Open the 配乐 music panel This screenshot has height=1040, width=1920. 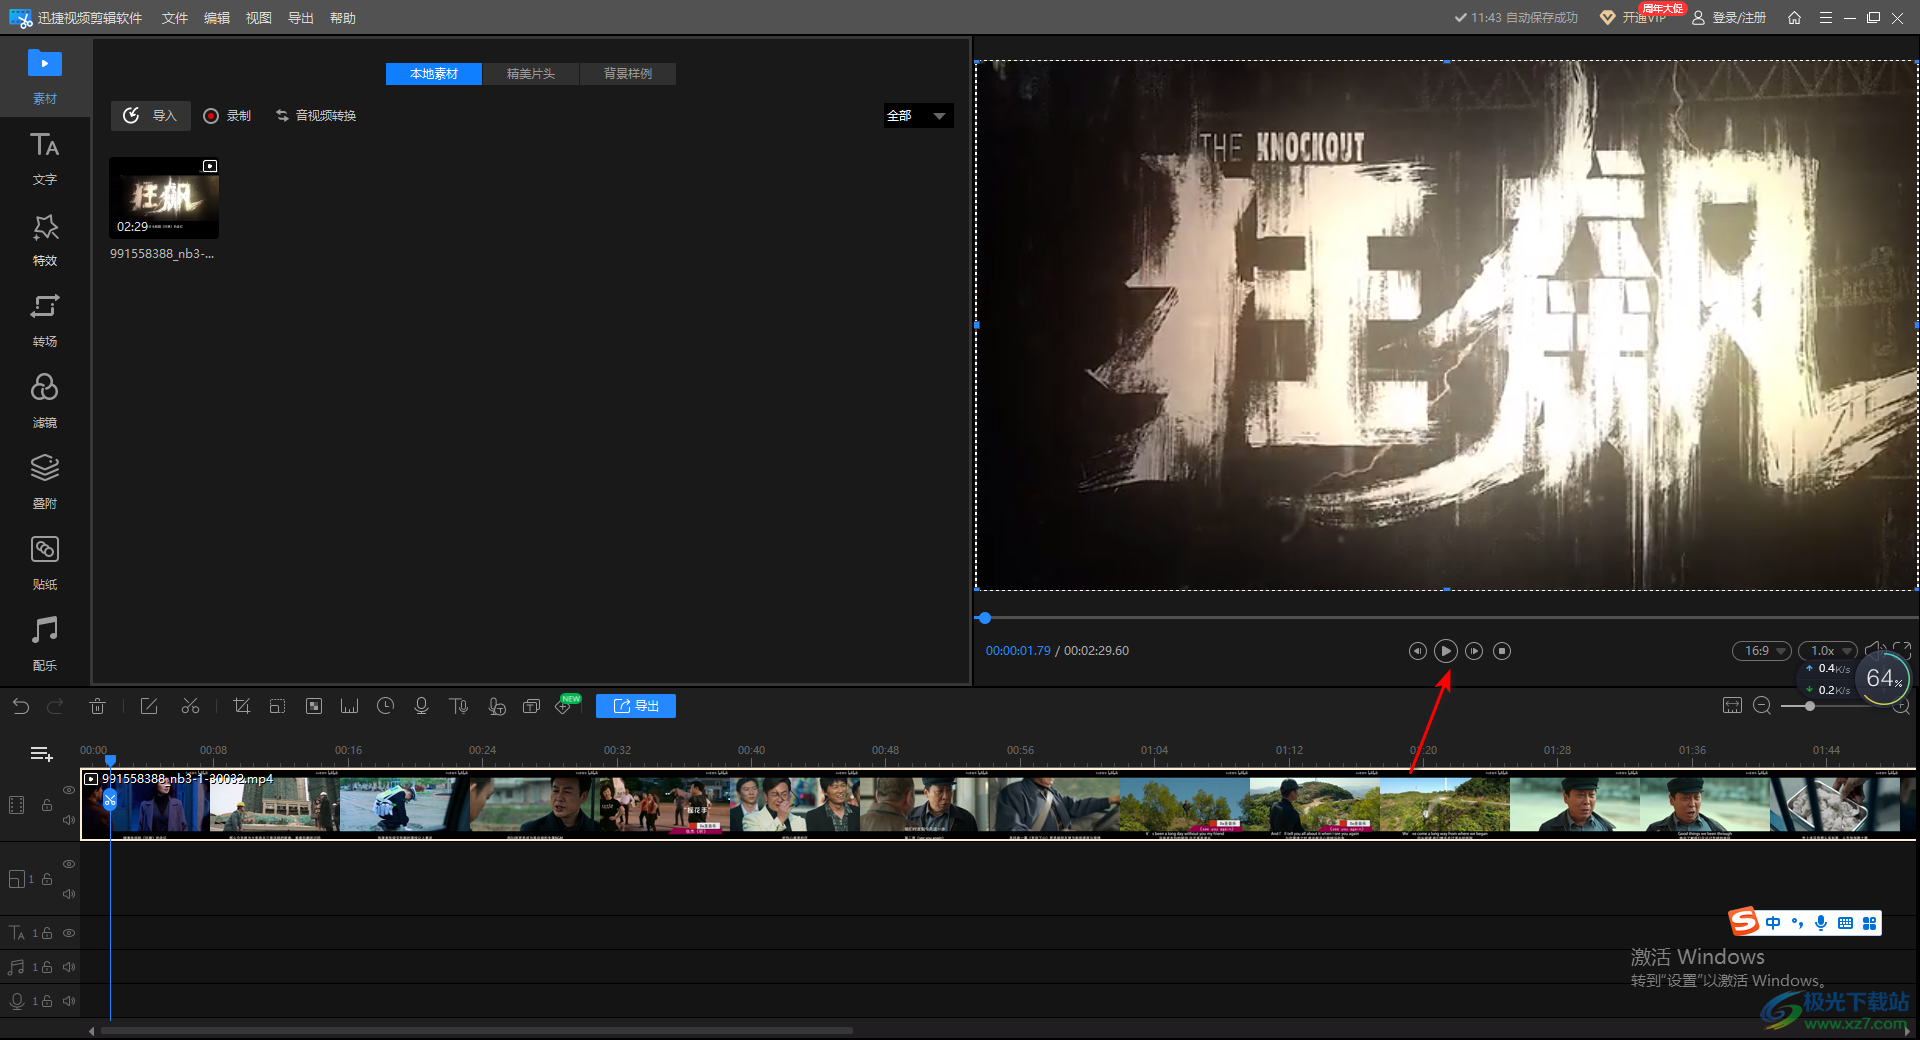coord(45,644)
